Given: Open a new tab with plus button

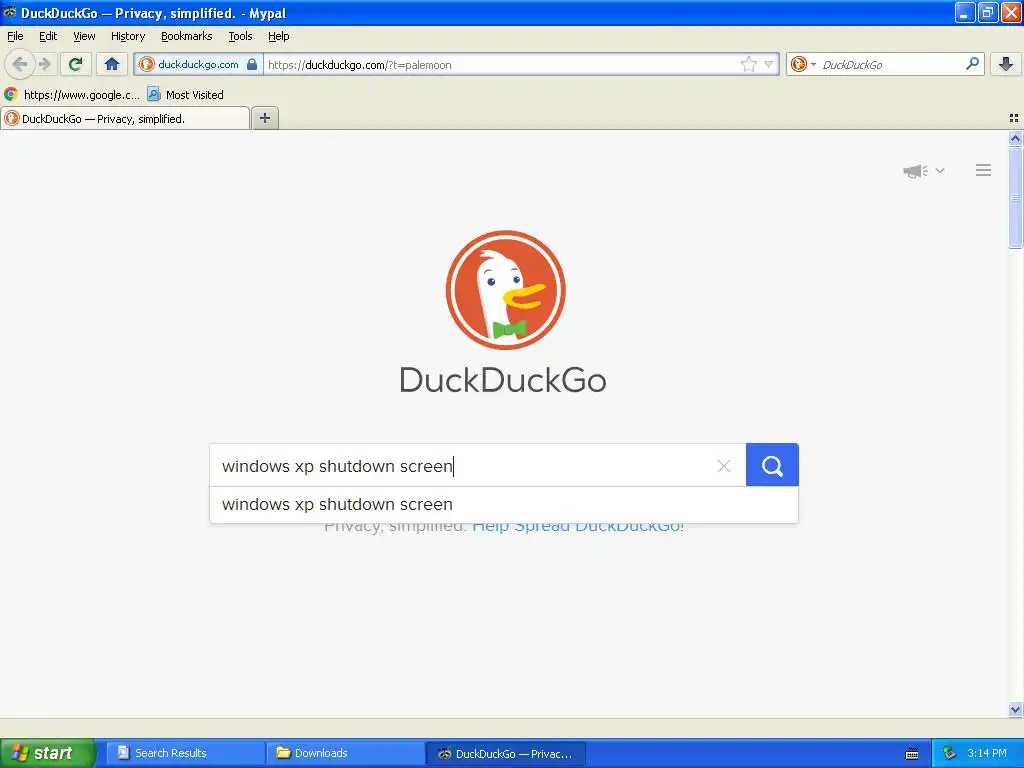Looking at the screenshot, I should 264,118.
